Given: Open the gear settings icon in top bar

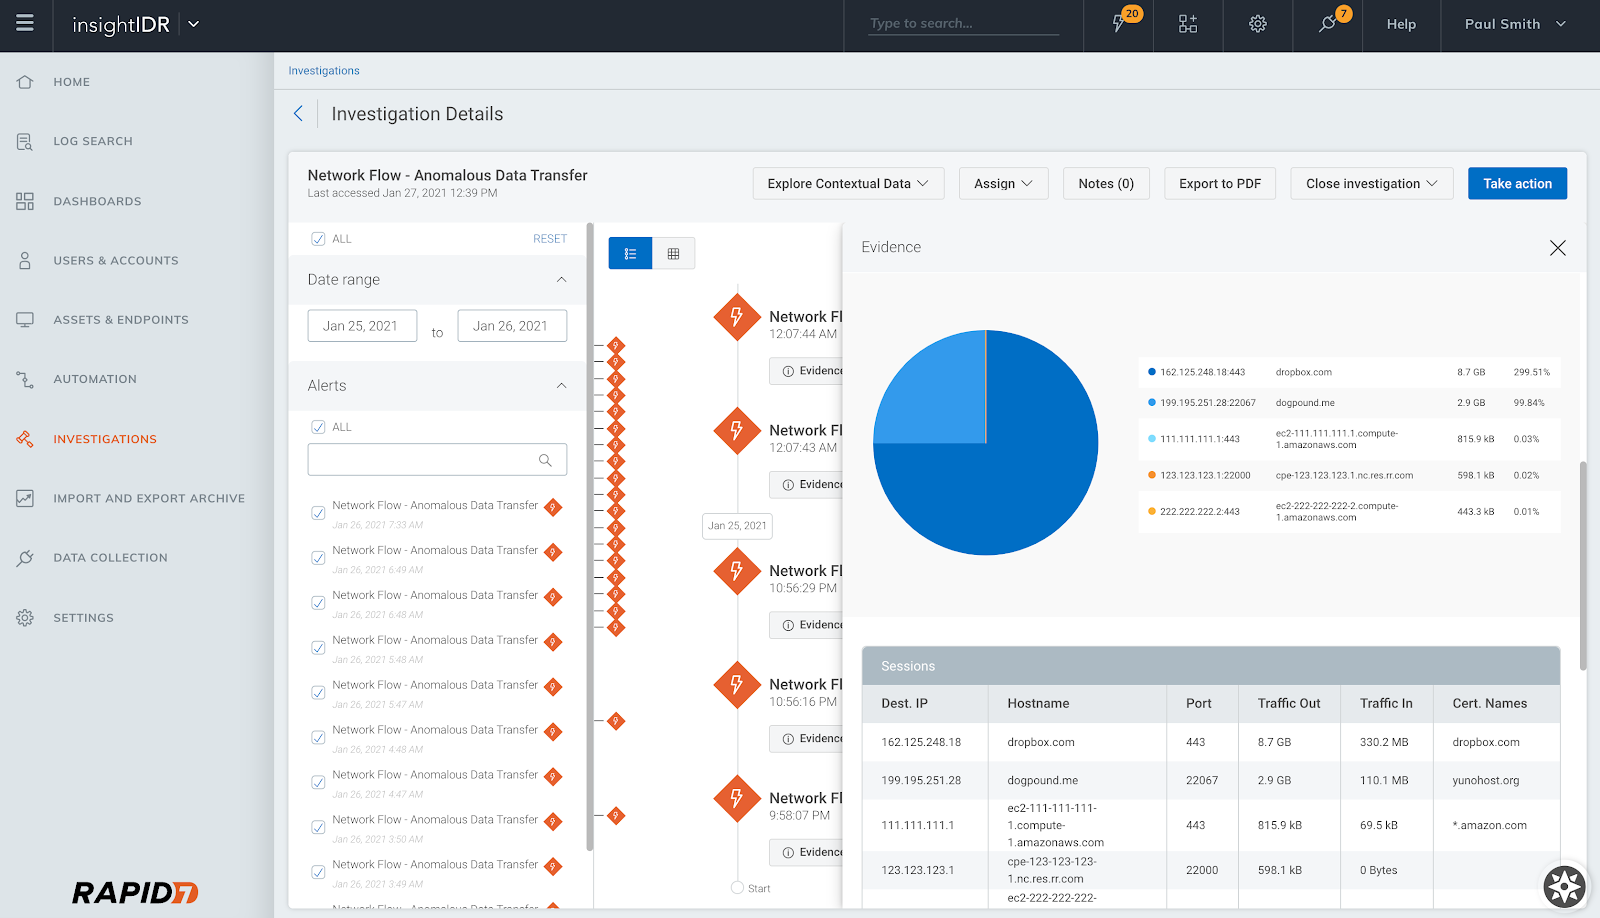Looking at the screenshot, I should click(1258, 24).
